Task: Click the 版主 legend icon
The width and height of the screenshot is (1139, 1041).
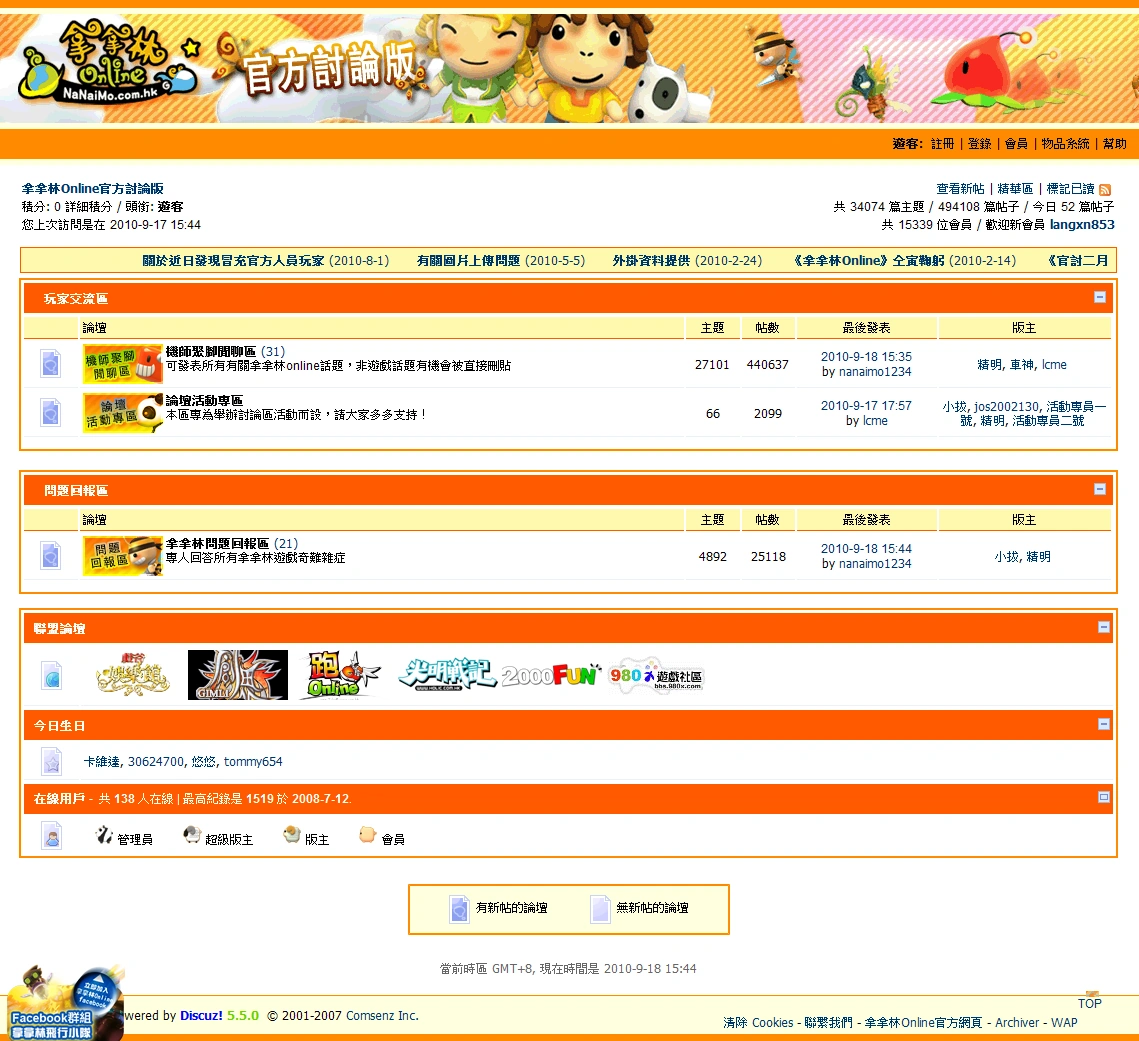Action: (x=292, y=835)
